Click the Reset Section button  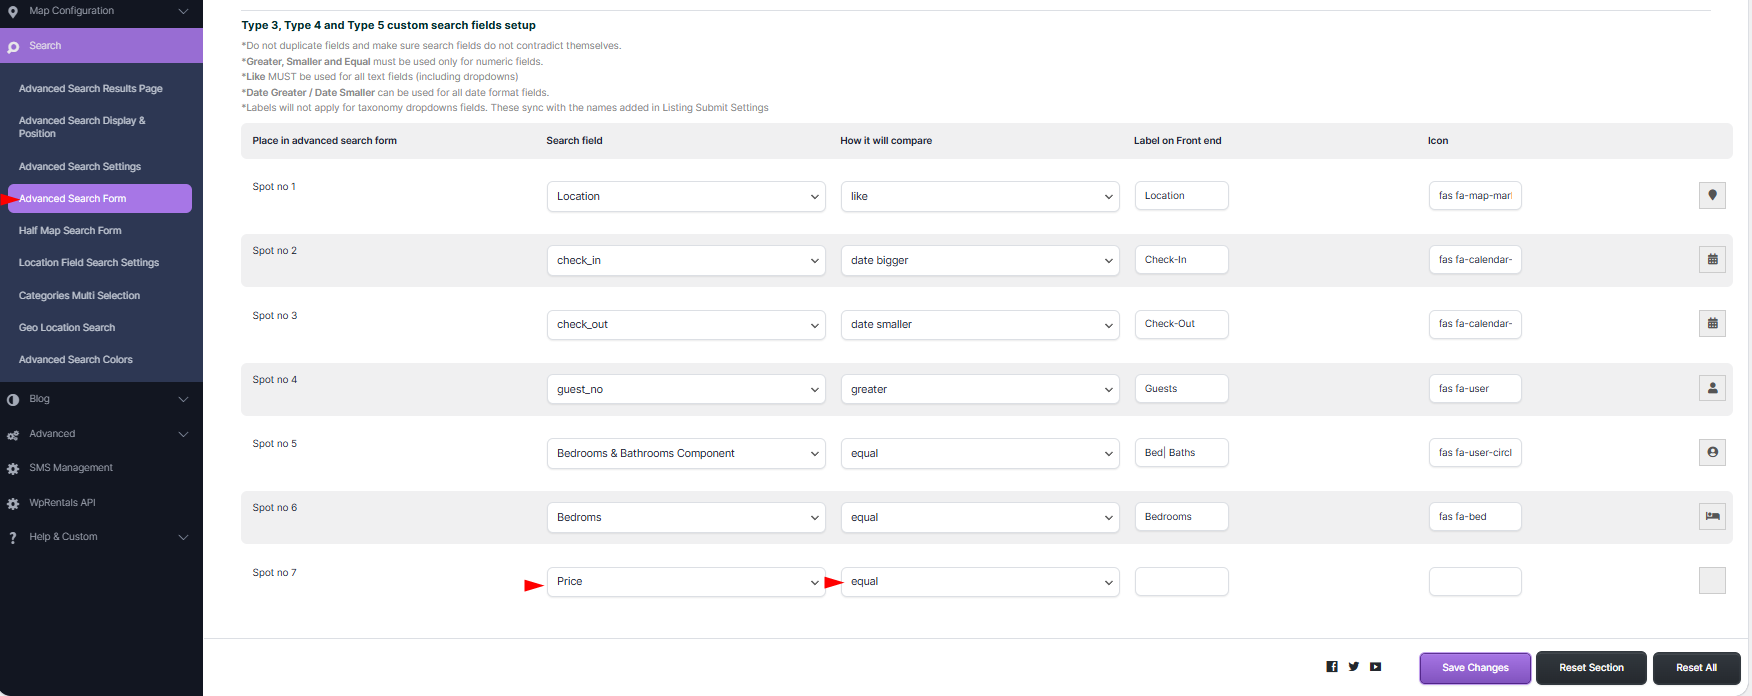pyautogui.click(x=1591, y=668)
